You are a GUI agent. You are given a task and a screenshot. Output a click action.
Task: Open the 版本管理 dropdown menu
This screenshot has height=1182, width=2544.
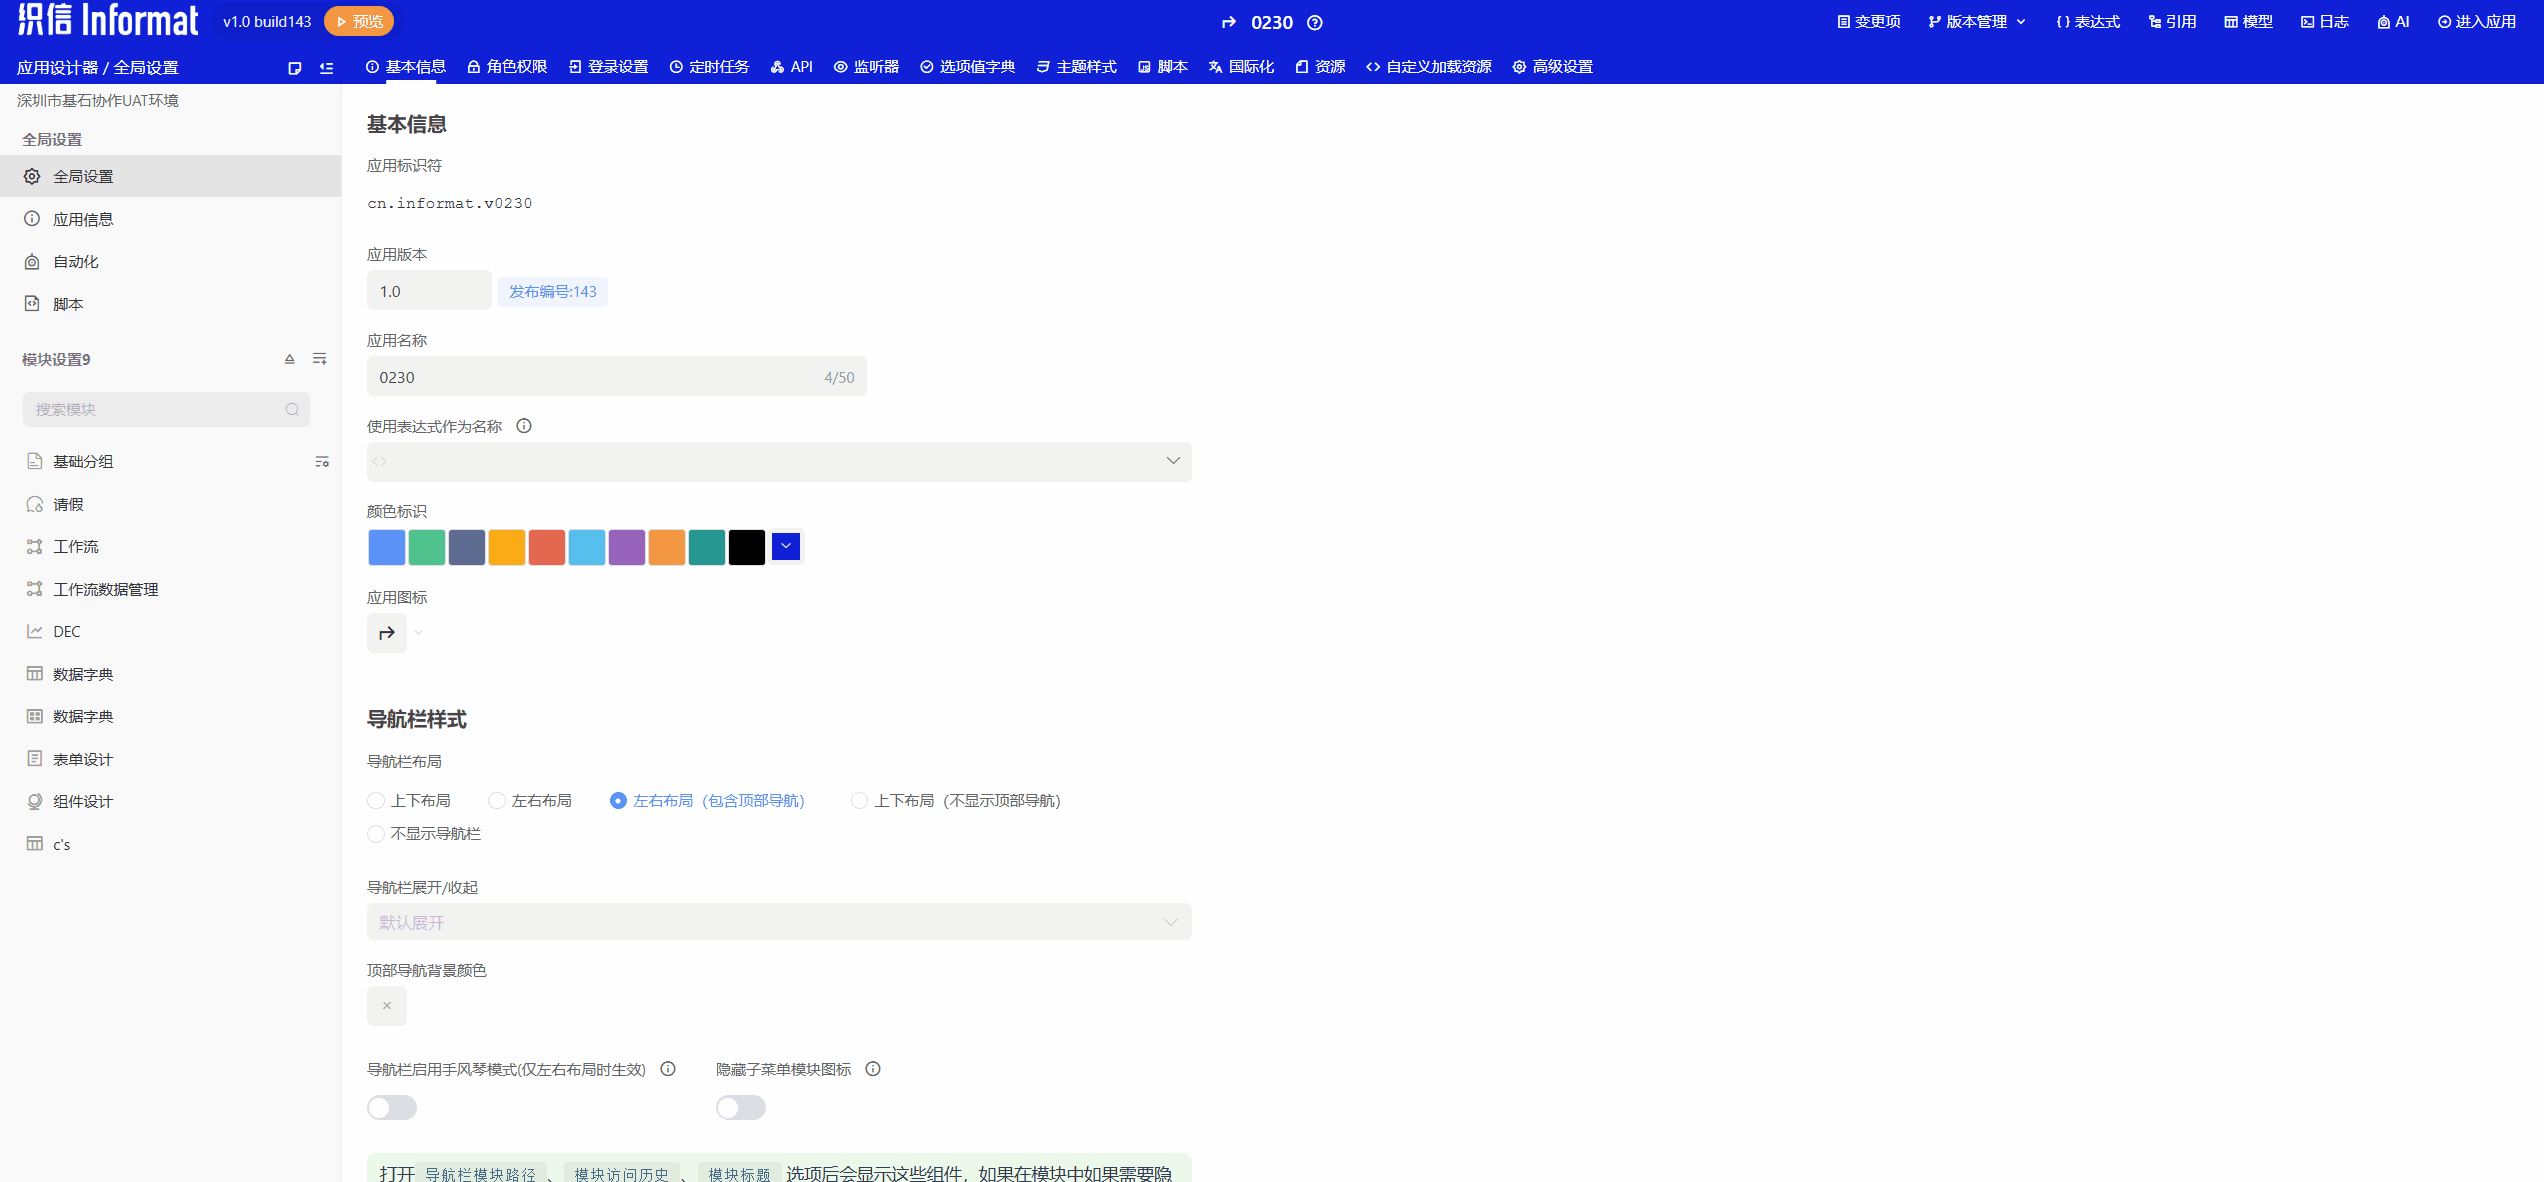point(1977,22)
